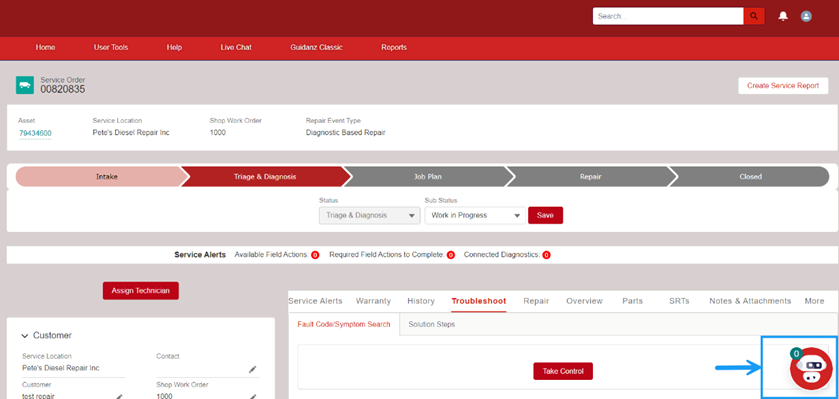This screenshot has height=399, width=839.
Task: Click Diagnostic Based Repair text
Action: [346, 133]
